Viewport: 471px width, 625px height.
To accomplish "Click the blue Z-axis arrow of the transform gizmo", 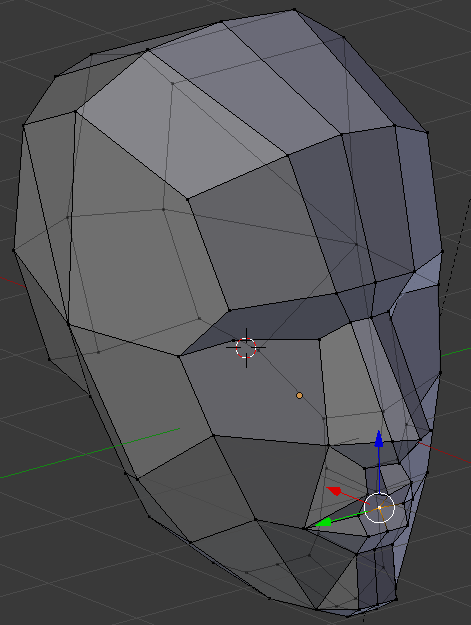I will [x=379, y=438].
